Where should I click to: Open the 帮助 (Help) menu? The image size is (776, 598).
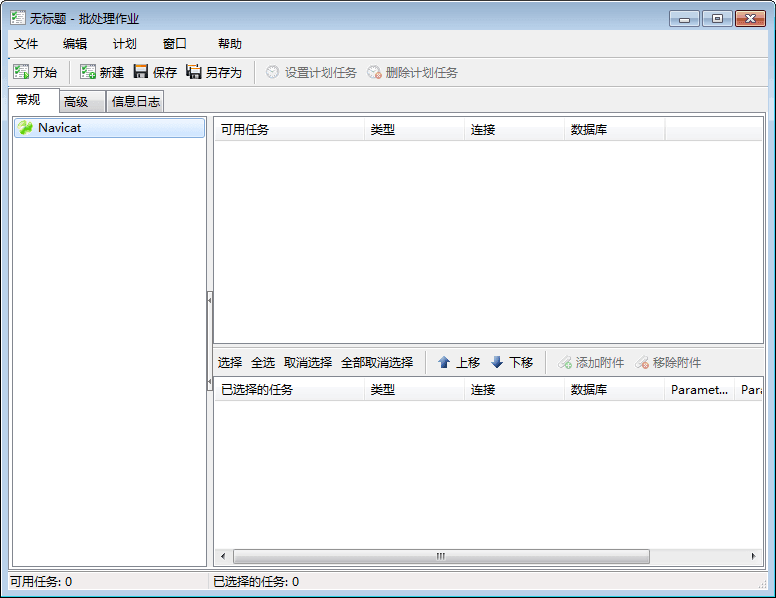click(x=230, y=44)
